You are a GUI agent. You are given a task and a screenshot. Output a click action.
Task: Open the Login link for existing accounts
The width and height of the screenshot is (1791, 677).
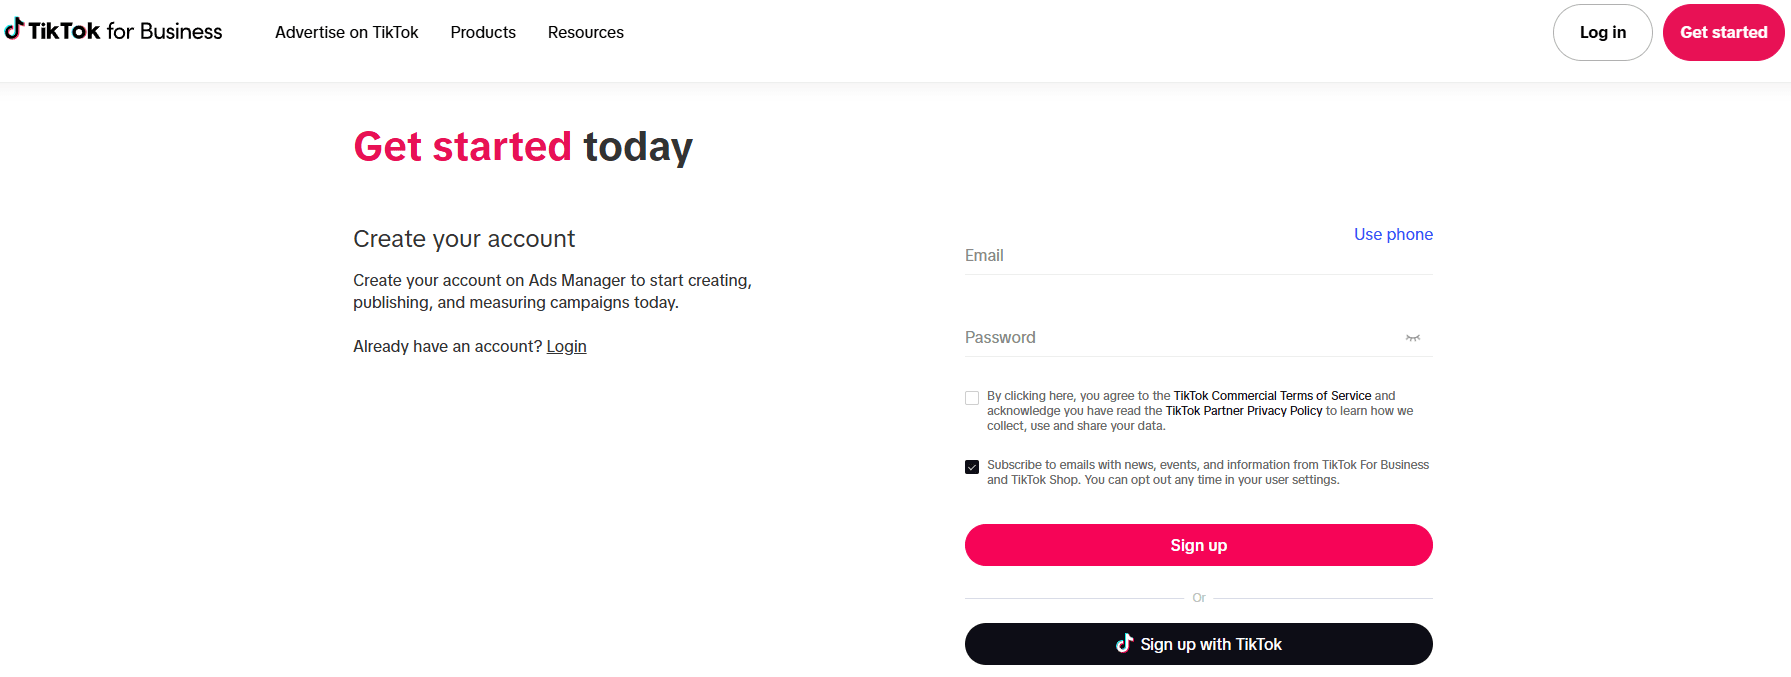[566, 346]
